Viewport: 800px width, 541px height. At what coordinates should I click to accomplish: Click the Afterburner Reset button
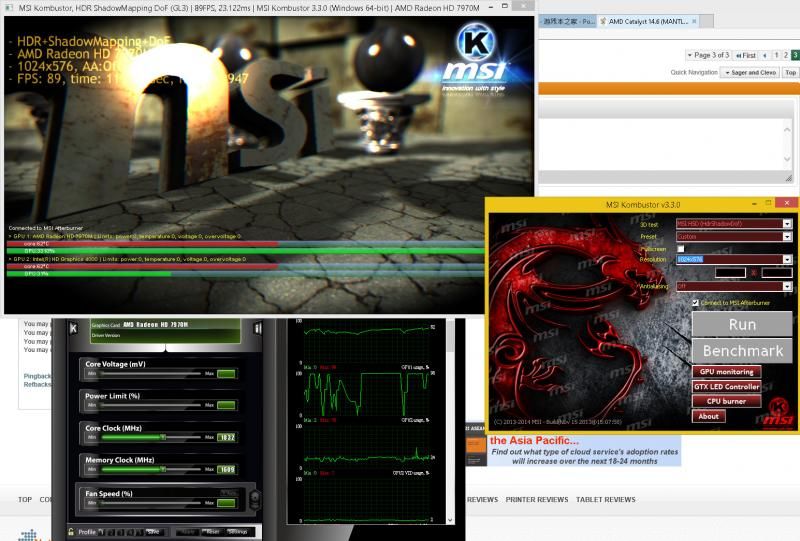click(212, 531)
